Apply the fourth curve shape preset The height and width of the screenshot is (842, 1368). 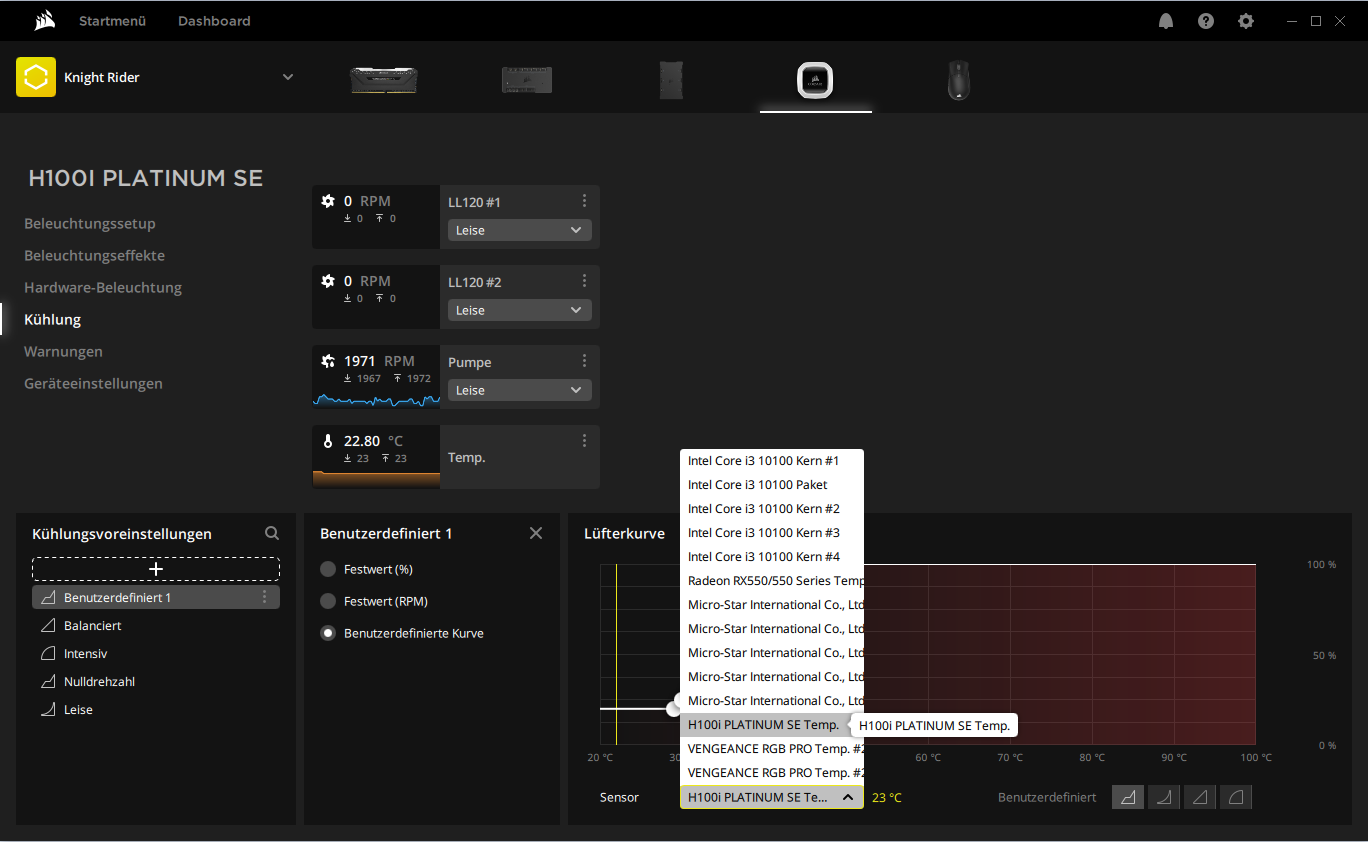click(x=1236, y=797)
